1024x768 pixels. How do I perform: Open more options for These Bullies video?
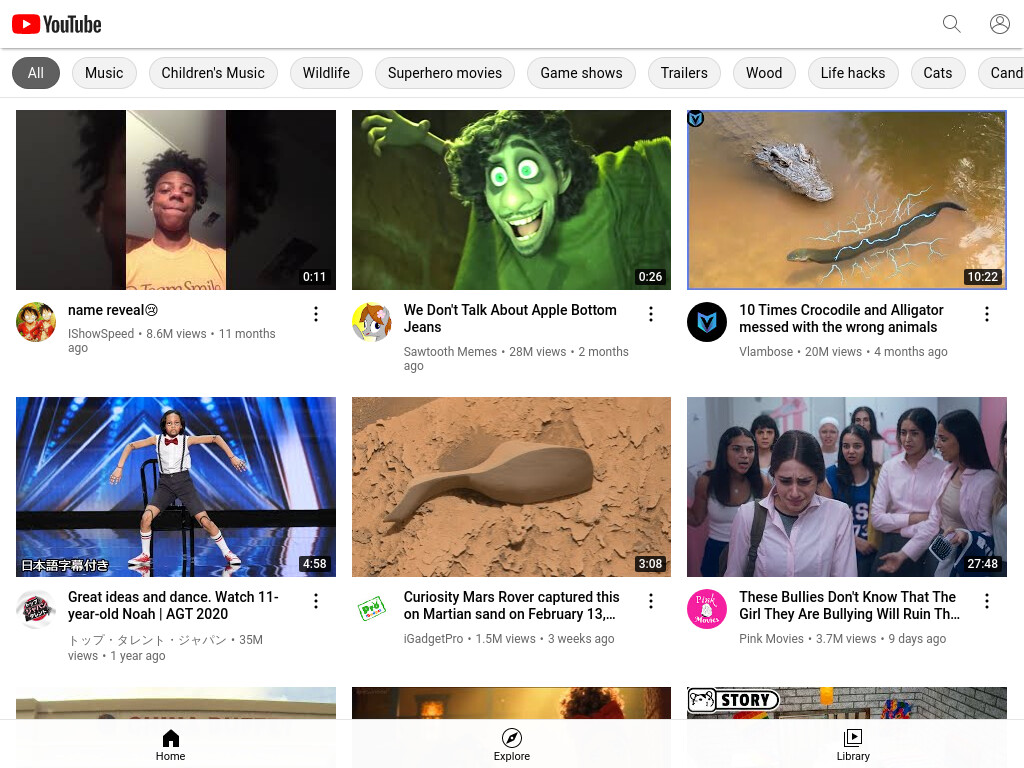point(987,601)
